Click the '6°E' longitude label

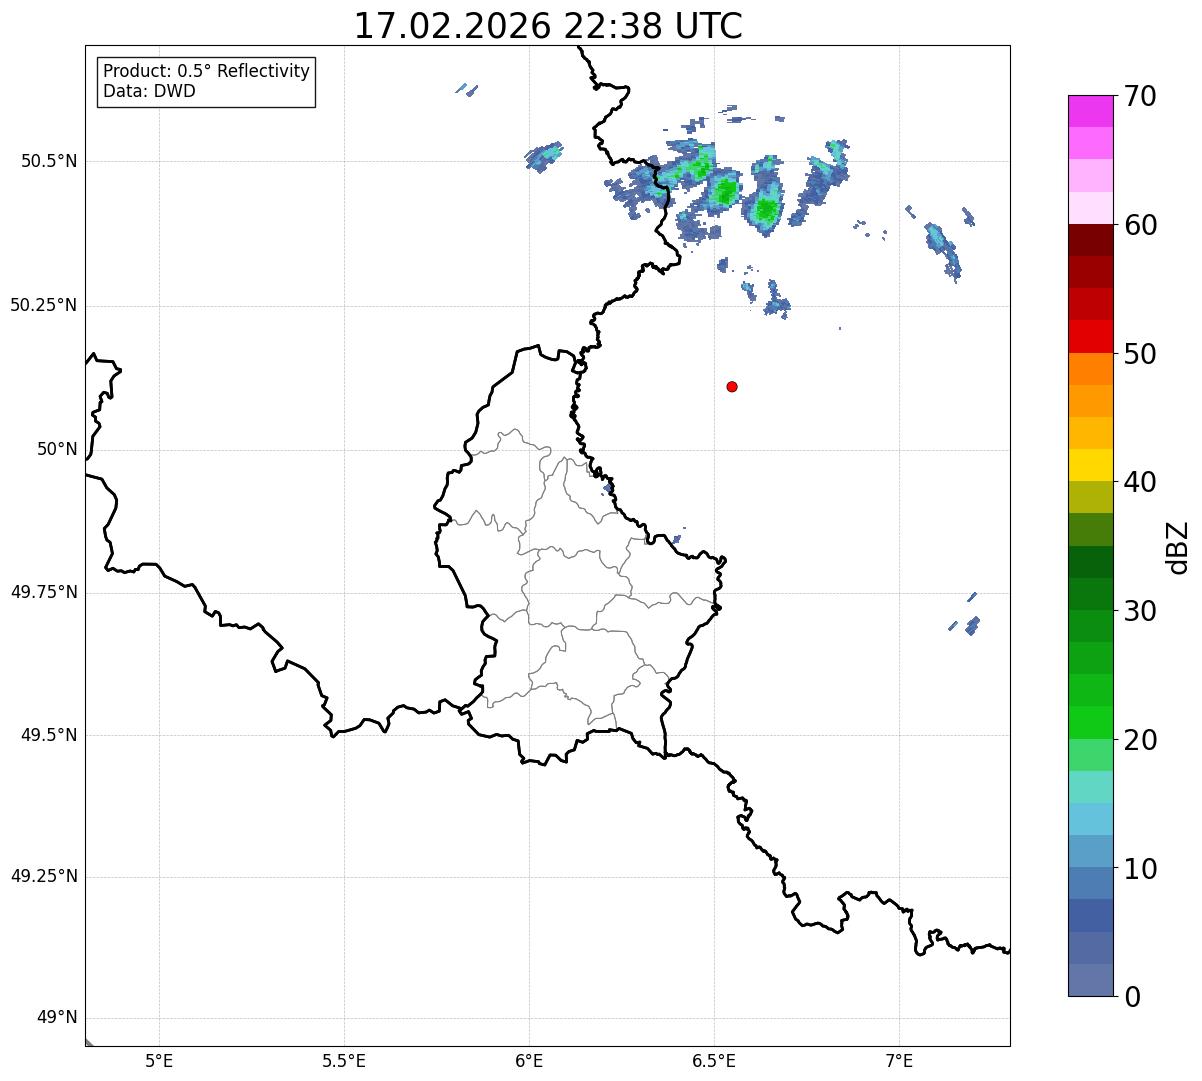pyautogui.click(x=529, y=1061)
